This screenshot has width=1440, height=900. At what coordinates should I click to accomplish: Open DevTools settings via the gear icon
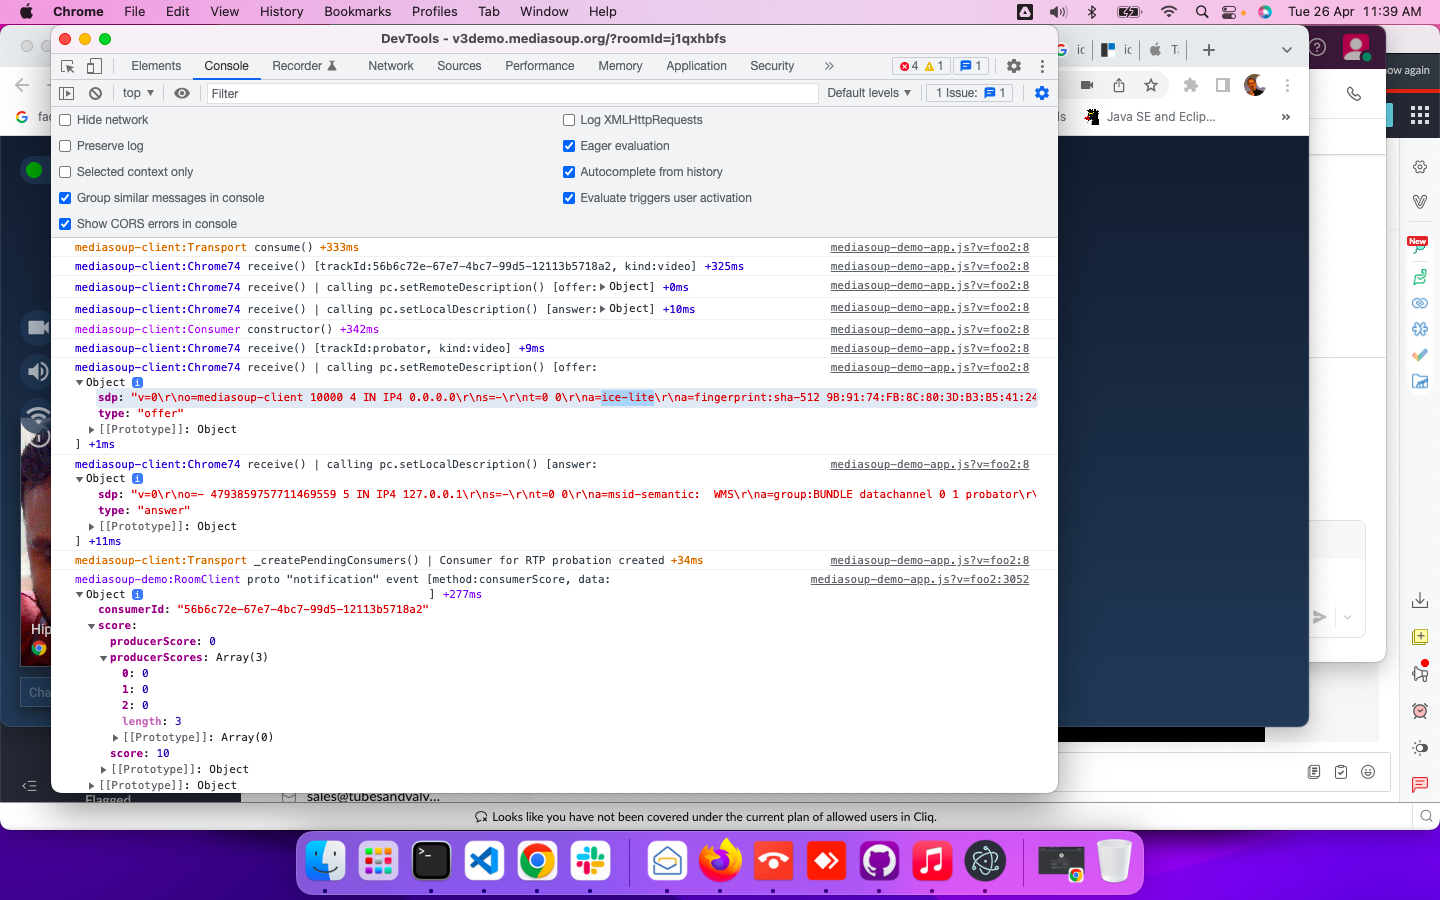pos(1014,66)
